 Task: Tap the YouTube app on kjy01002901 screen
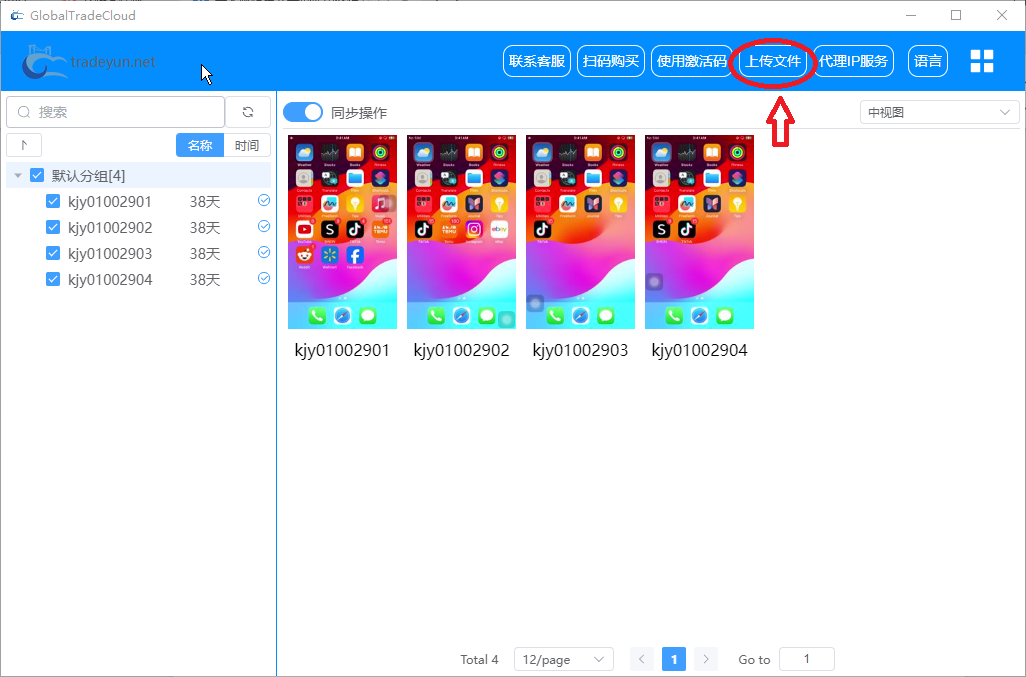(x=304, y=229)
